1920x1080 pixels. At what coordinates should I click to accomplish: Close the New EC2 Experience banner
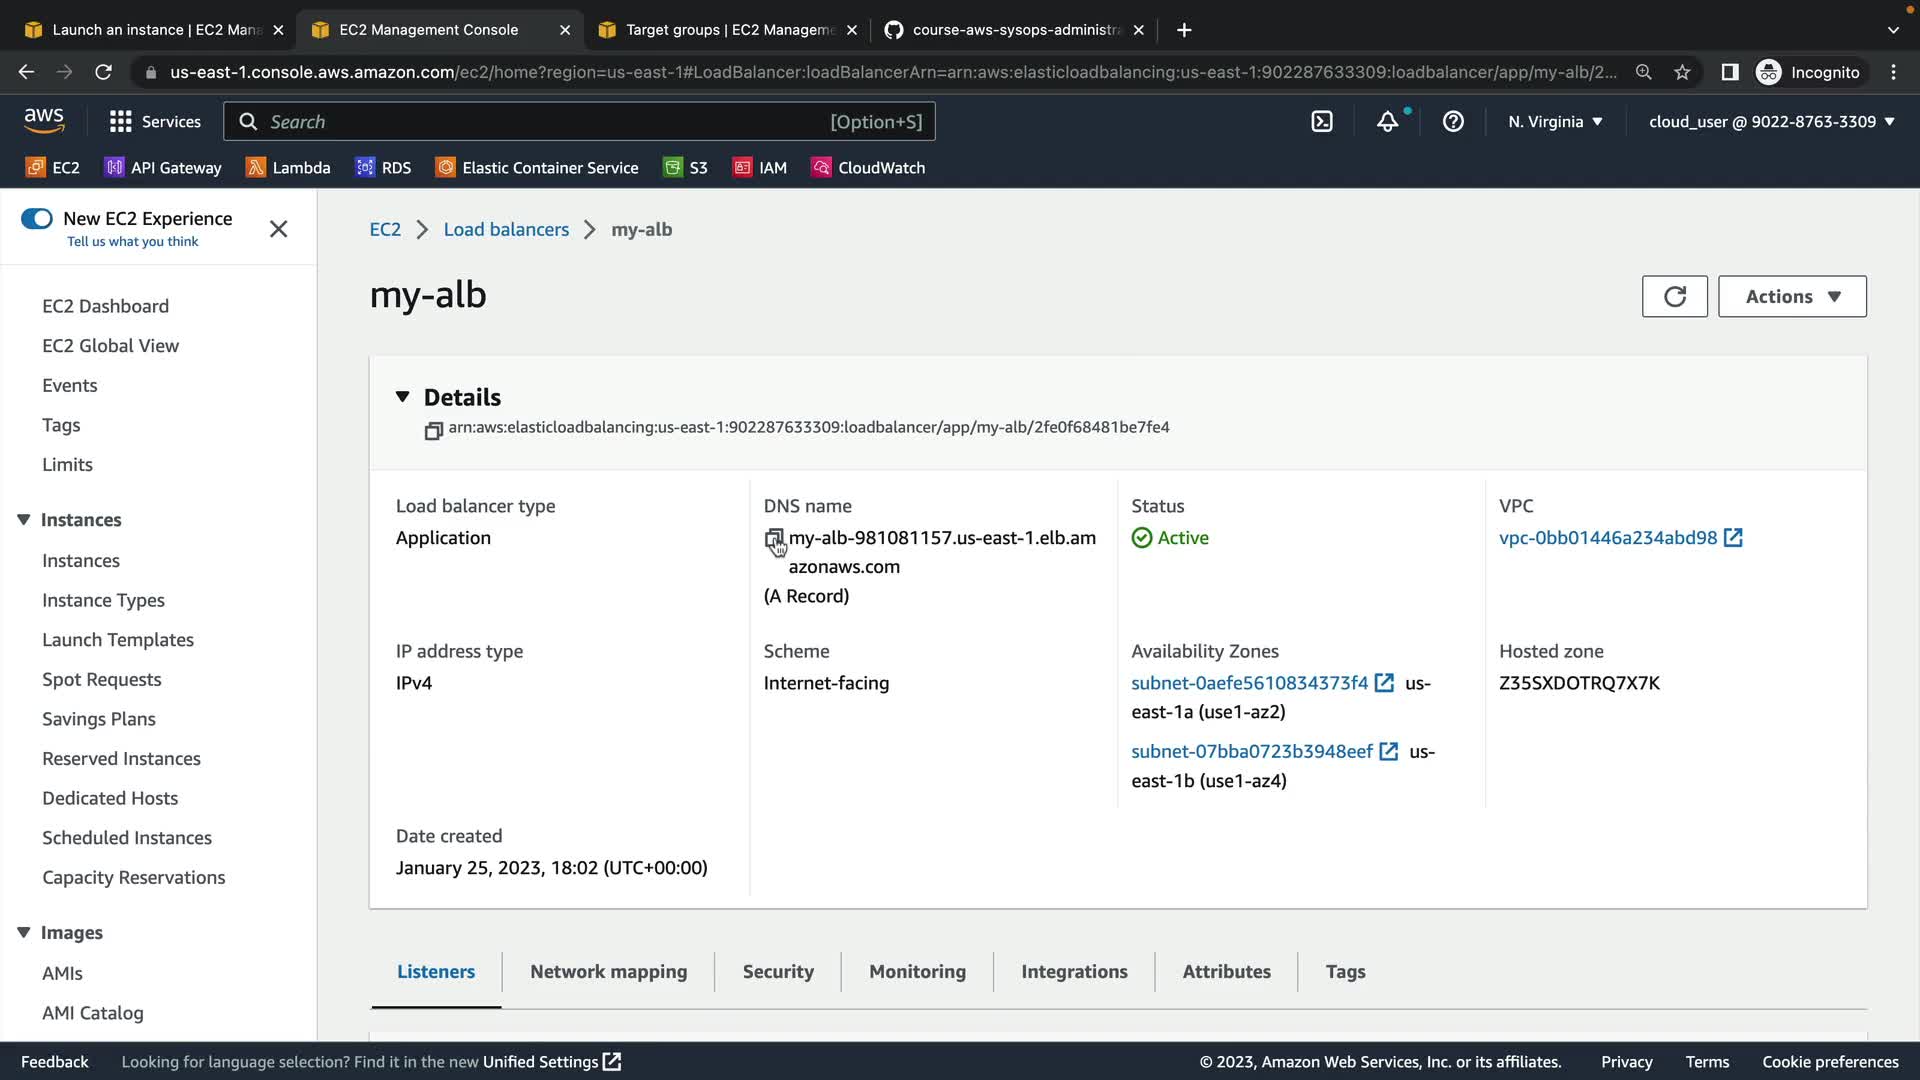pyautogui.click(x=279, y=229)
